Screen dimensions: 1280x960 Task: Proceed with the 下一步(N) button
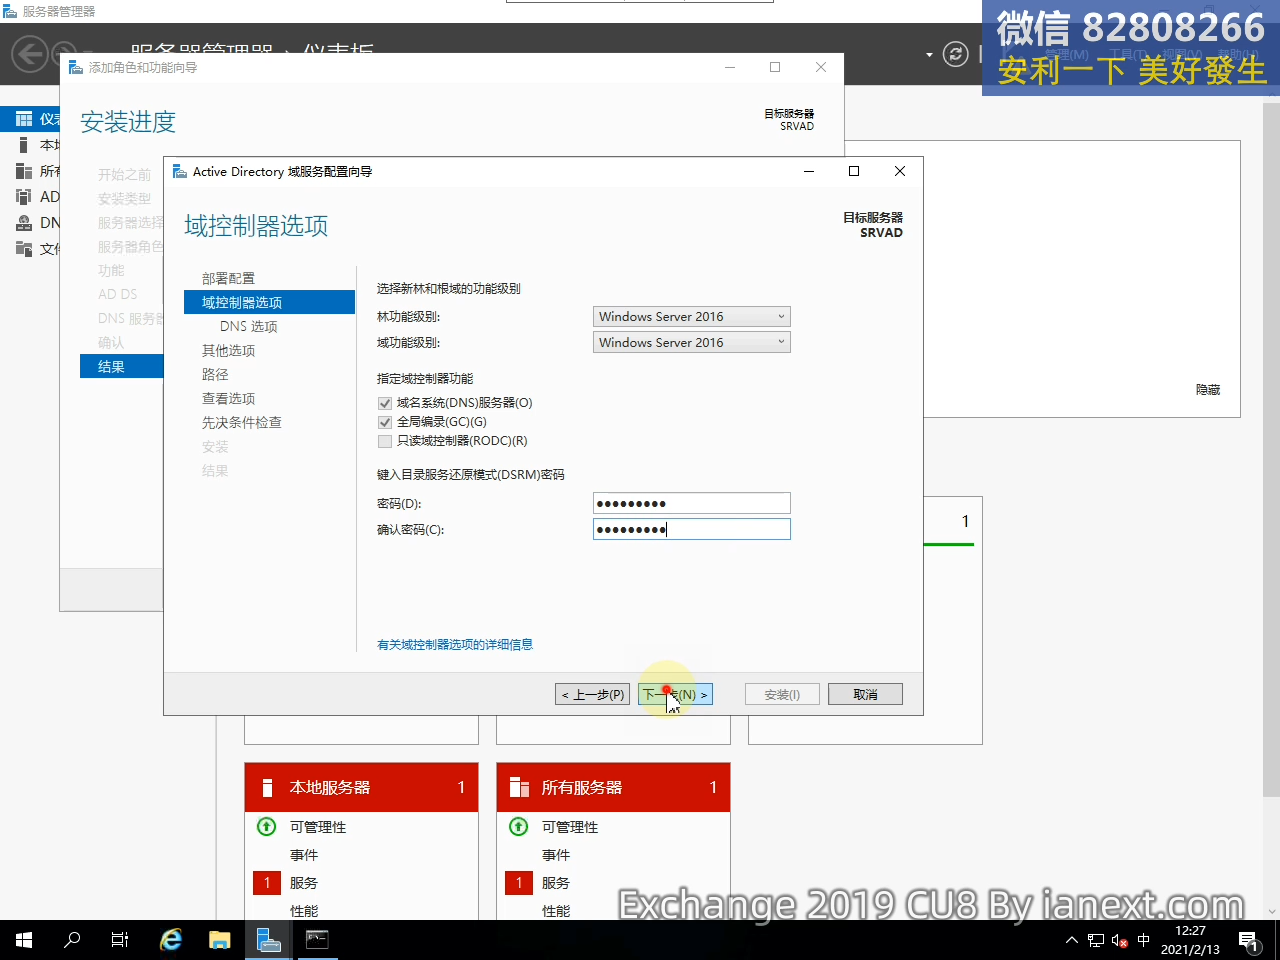click(675, 695)
